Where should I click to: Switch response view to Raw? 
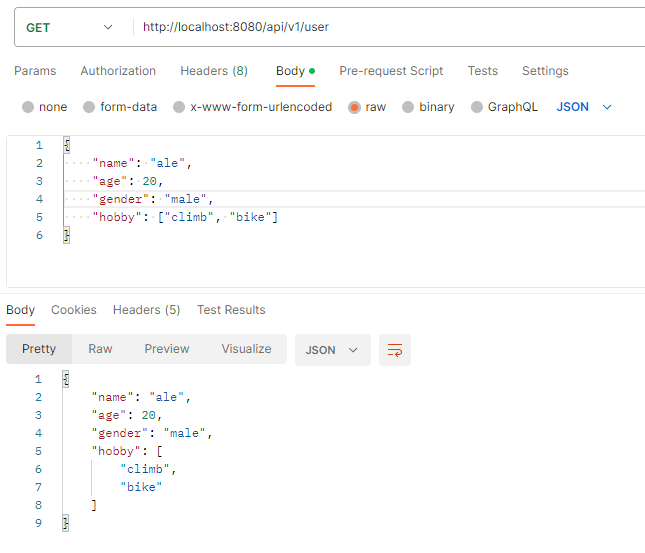click(x=100, y=349)
